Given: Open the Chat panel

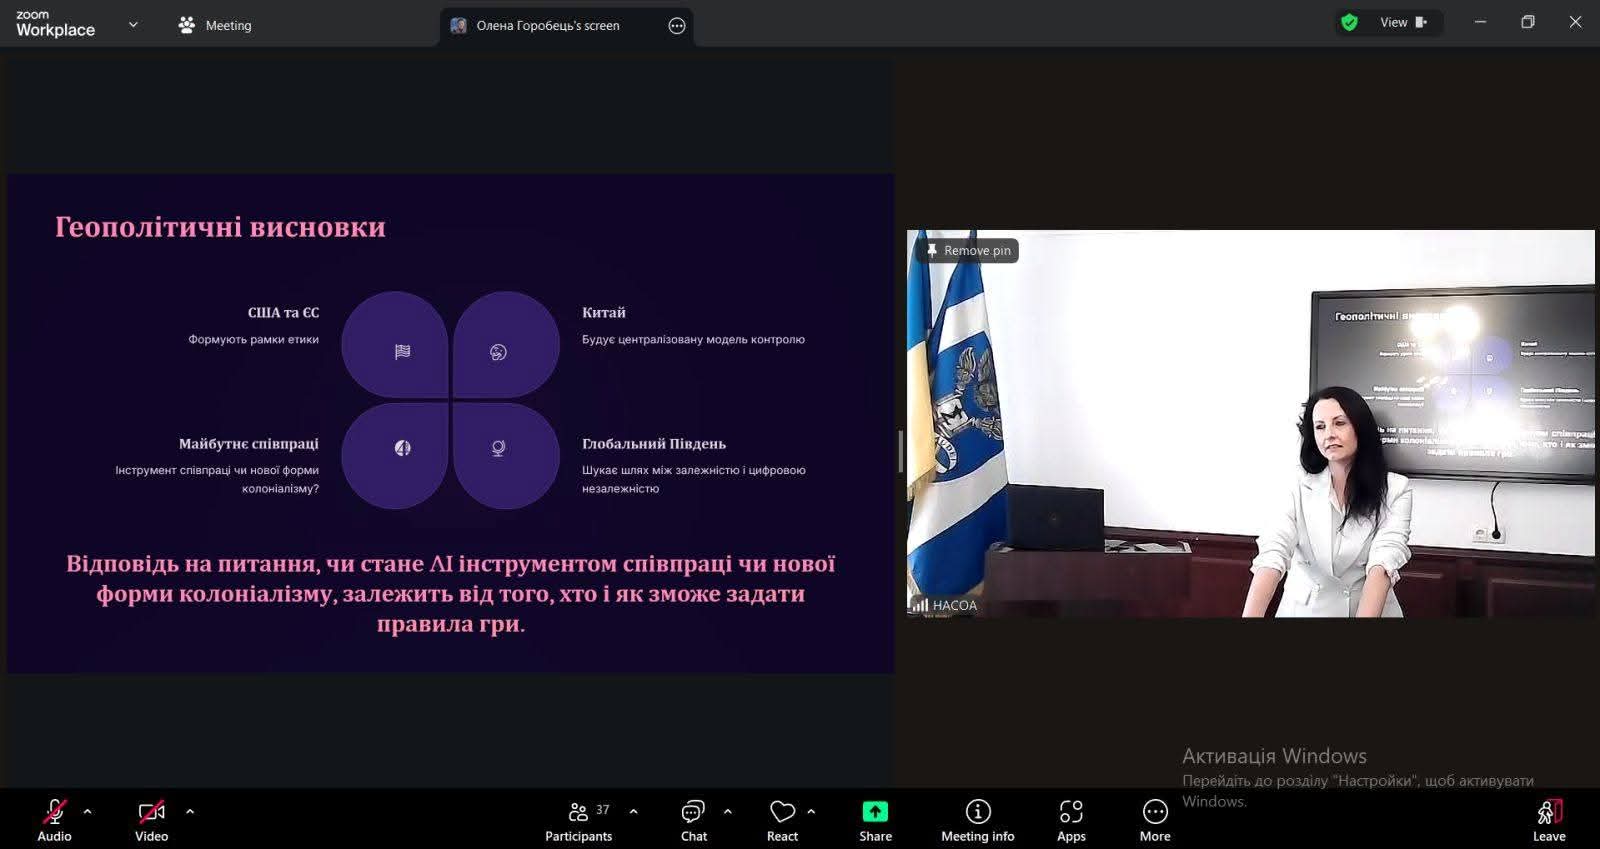Looking at the screenshot, I should click(x=693, y=819).
